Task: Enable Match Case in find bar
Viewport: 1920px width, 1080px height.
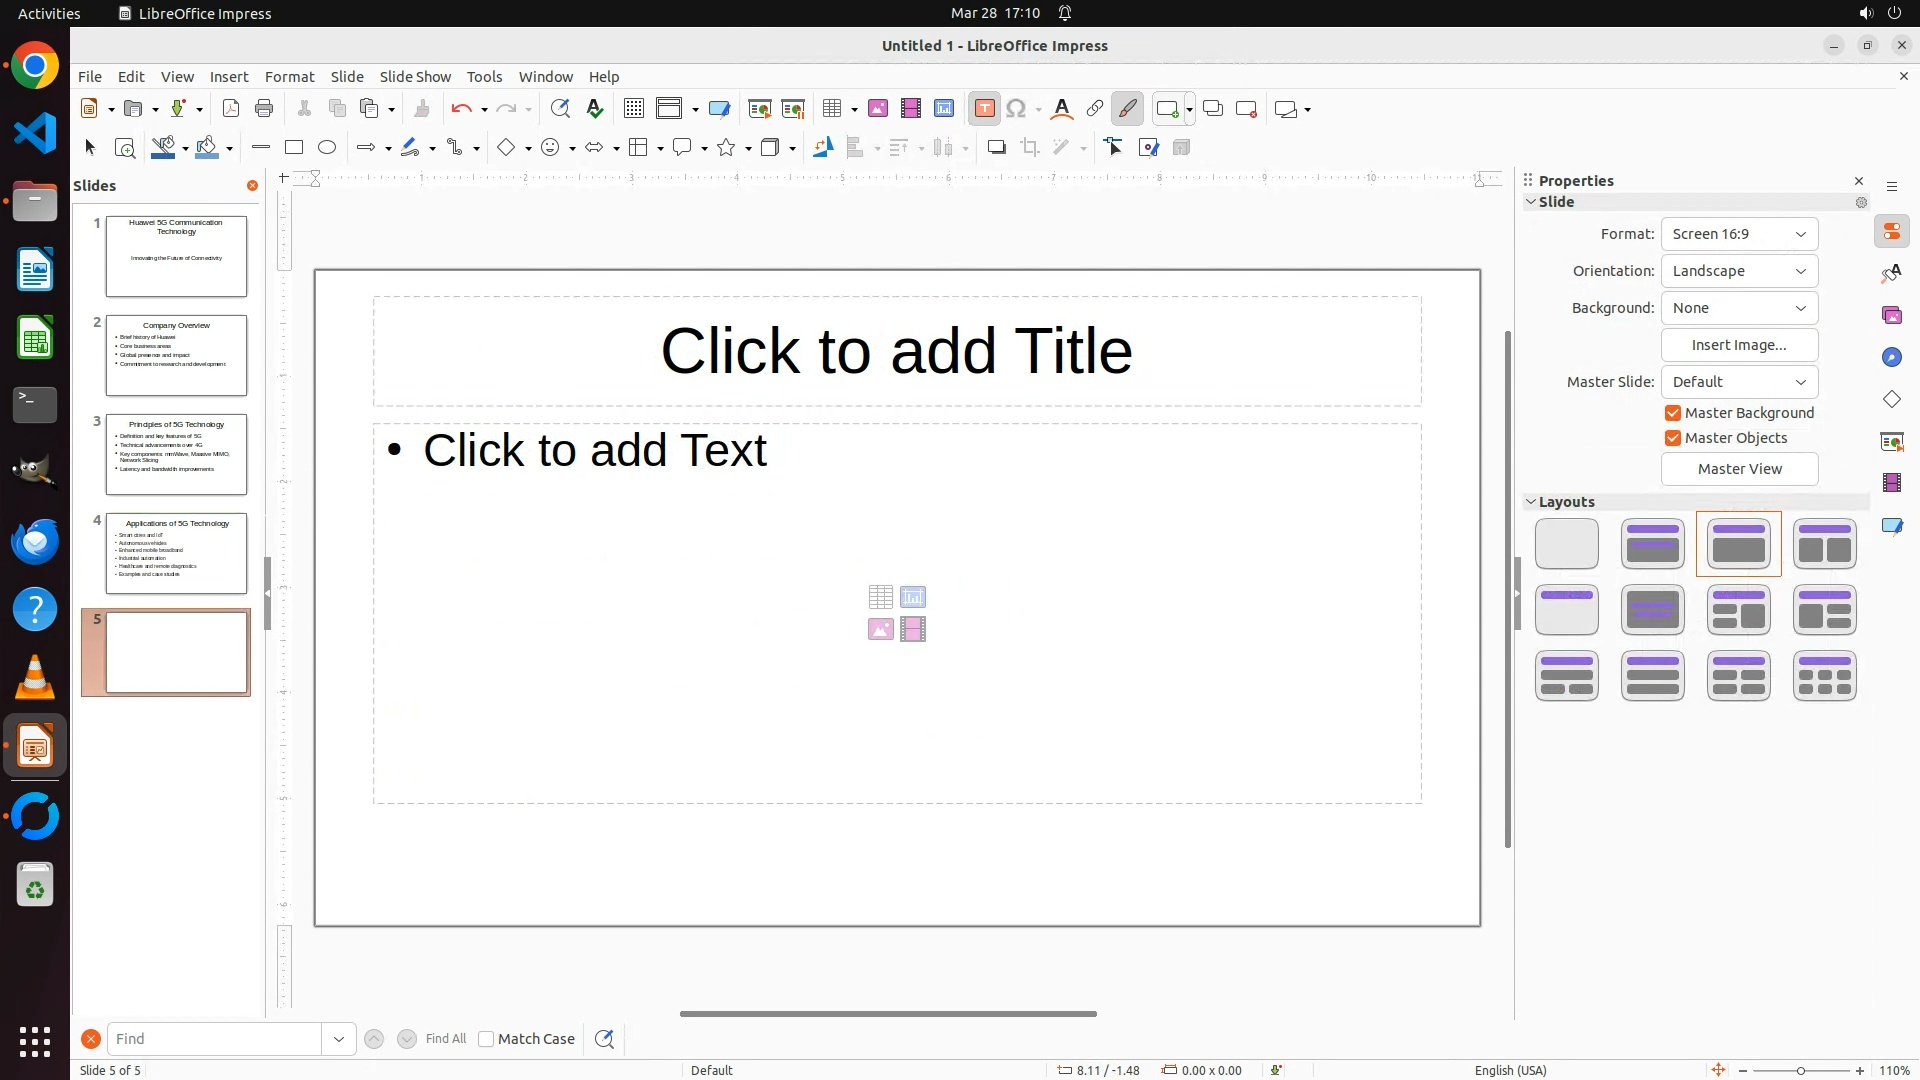Action: (486, 1039)
